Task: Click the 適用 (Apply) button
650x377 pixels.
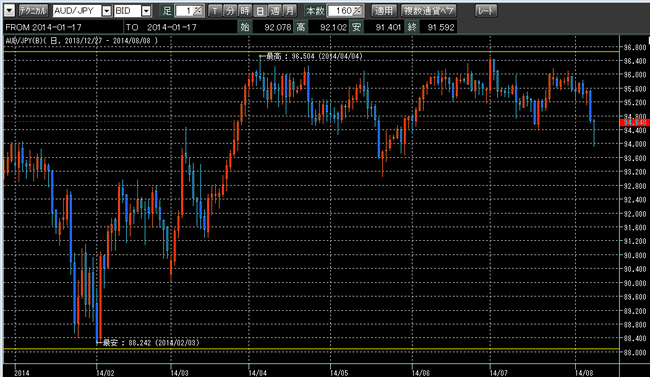Action: click(383, 11)
